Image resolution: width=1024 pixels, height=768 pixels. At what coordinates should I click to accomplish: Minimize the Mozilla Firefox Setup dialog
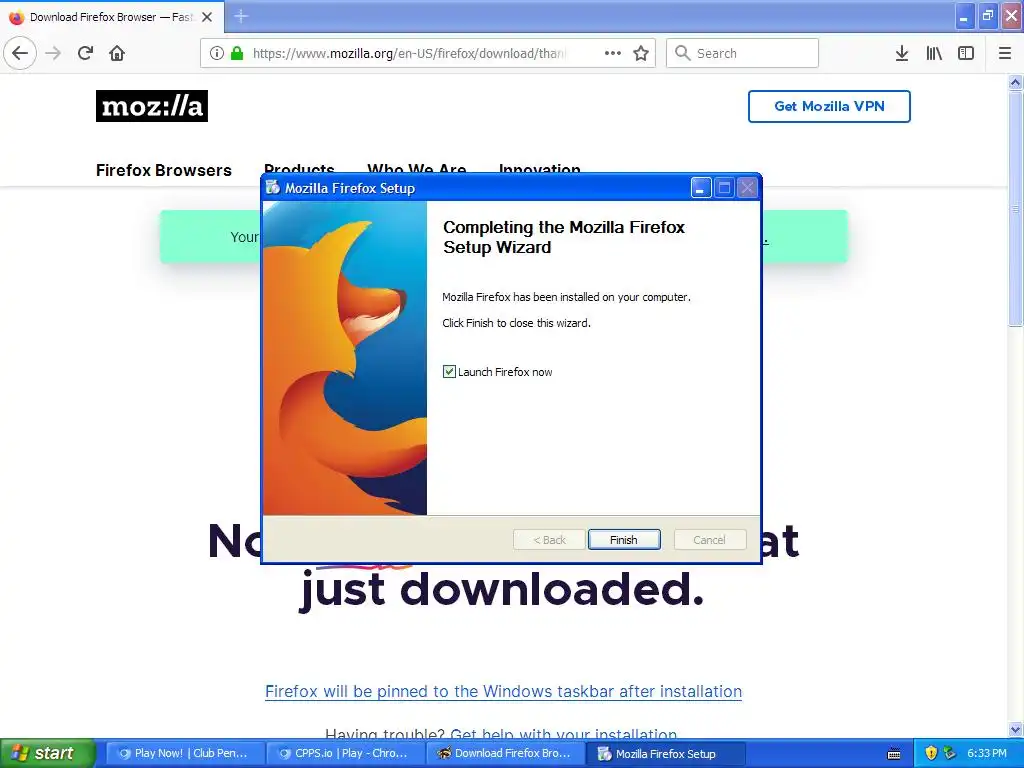[701, 188]
